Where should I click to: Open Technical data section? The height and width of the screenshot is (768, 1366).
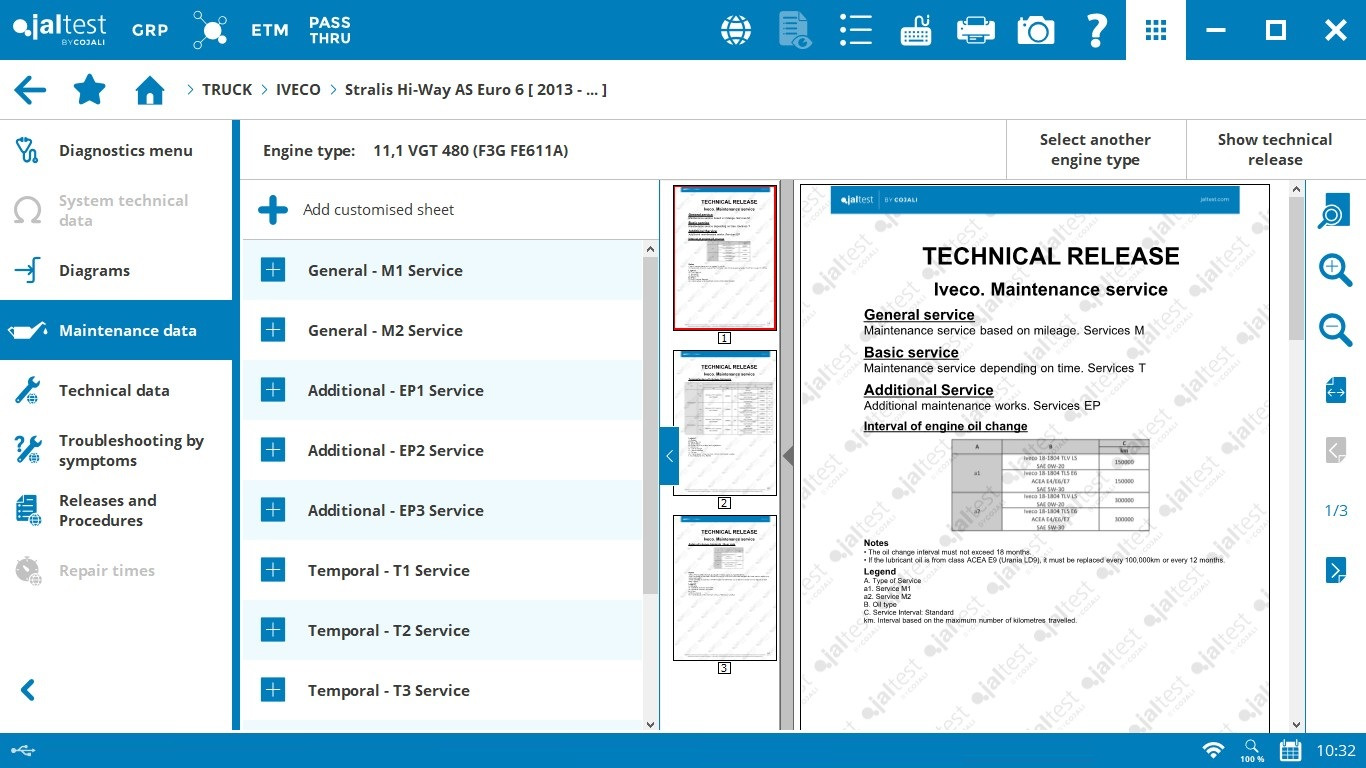tap(116, 390)
